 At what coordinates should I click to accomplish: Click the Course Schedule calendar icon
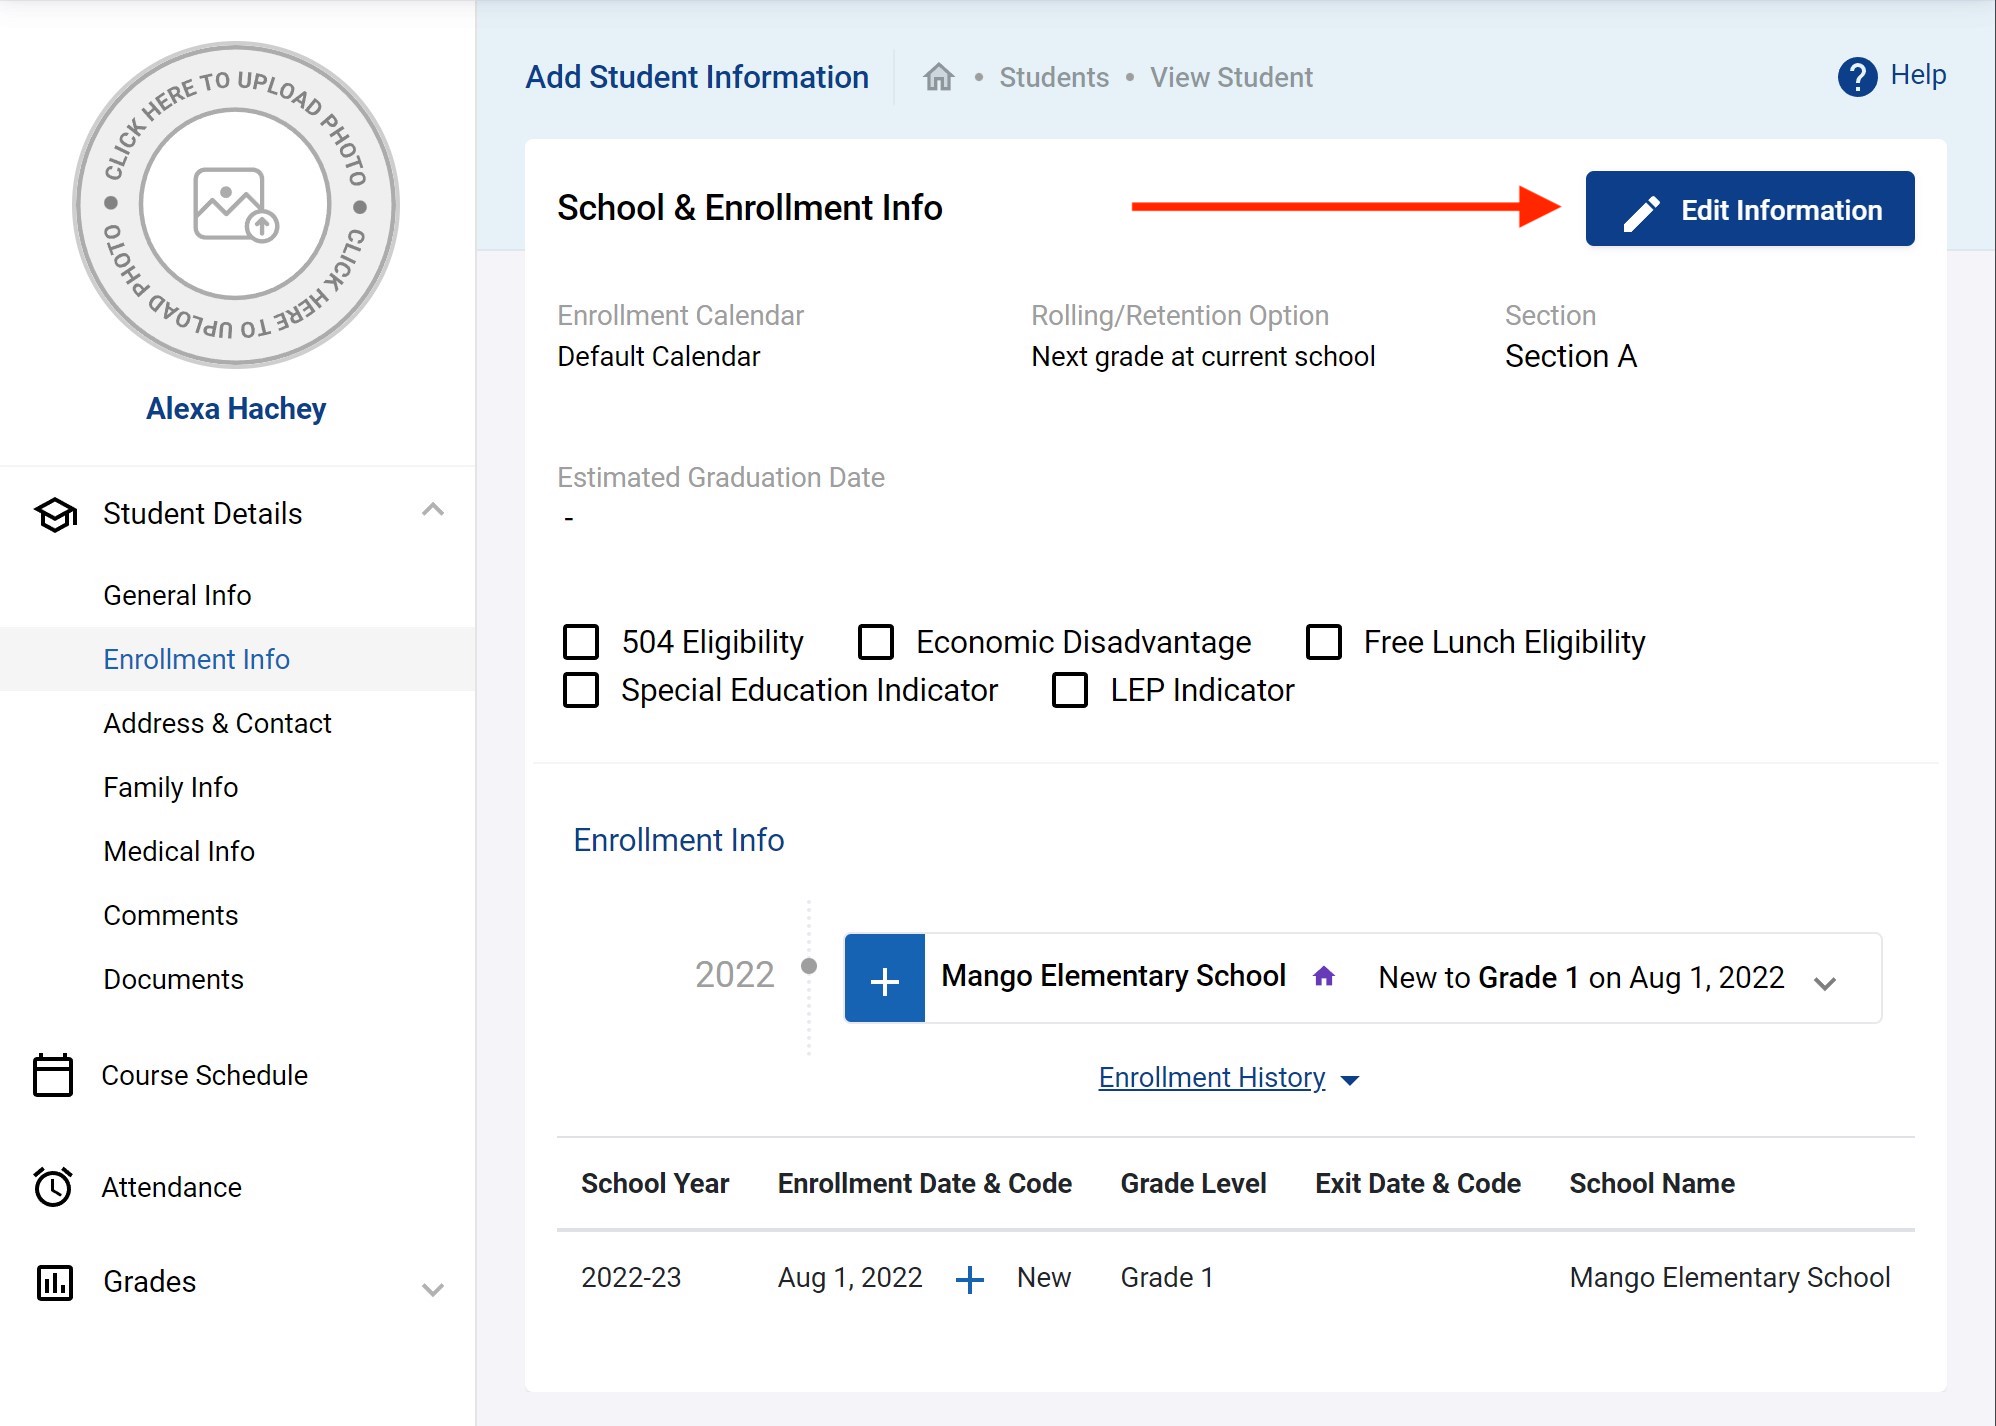pyautogui.click(x=53, y=1075)
